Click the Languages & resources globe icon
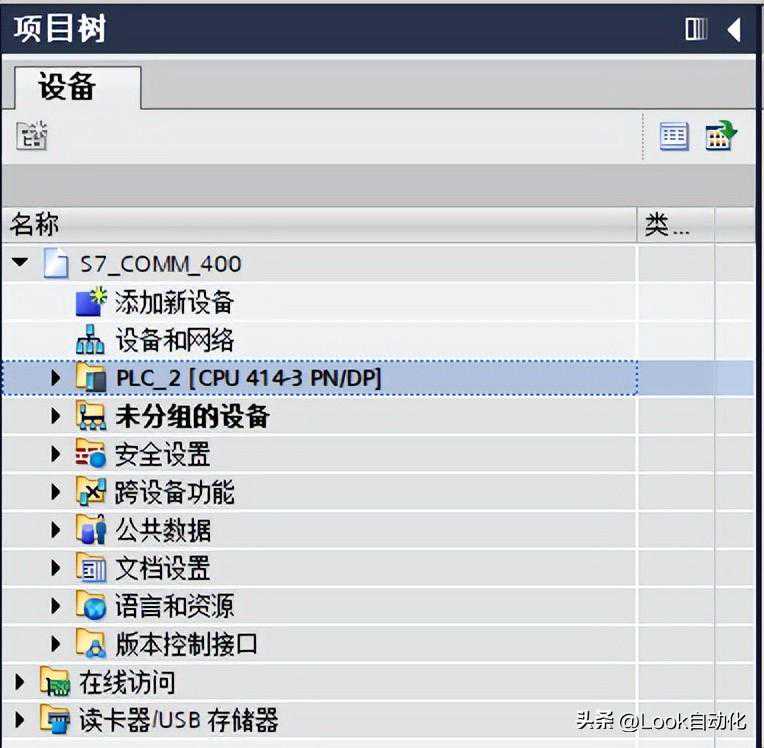Viewport: 764px width, 748px height. pos(91,606)
